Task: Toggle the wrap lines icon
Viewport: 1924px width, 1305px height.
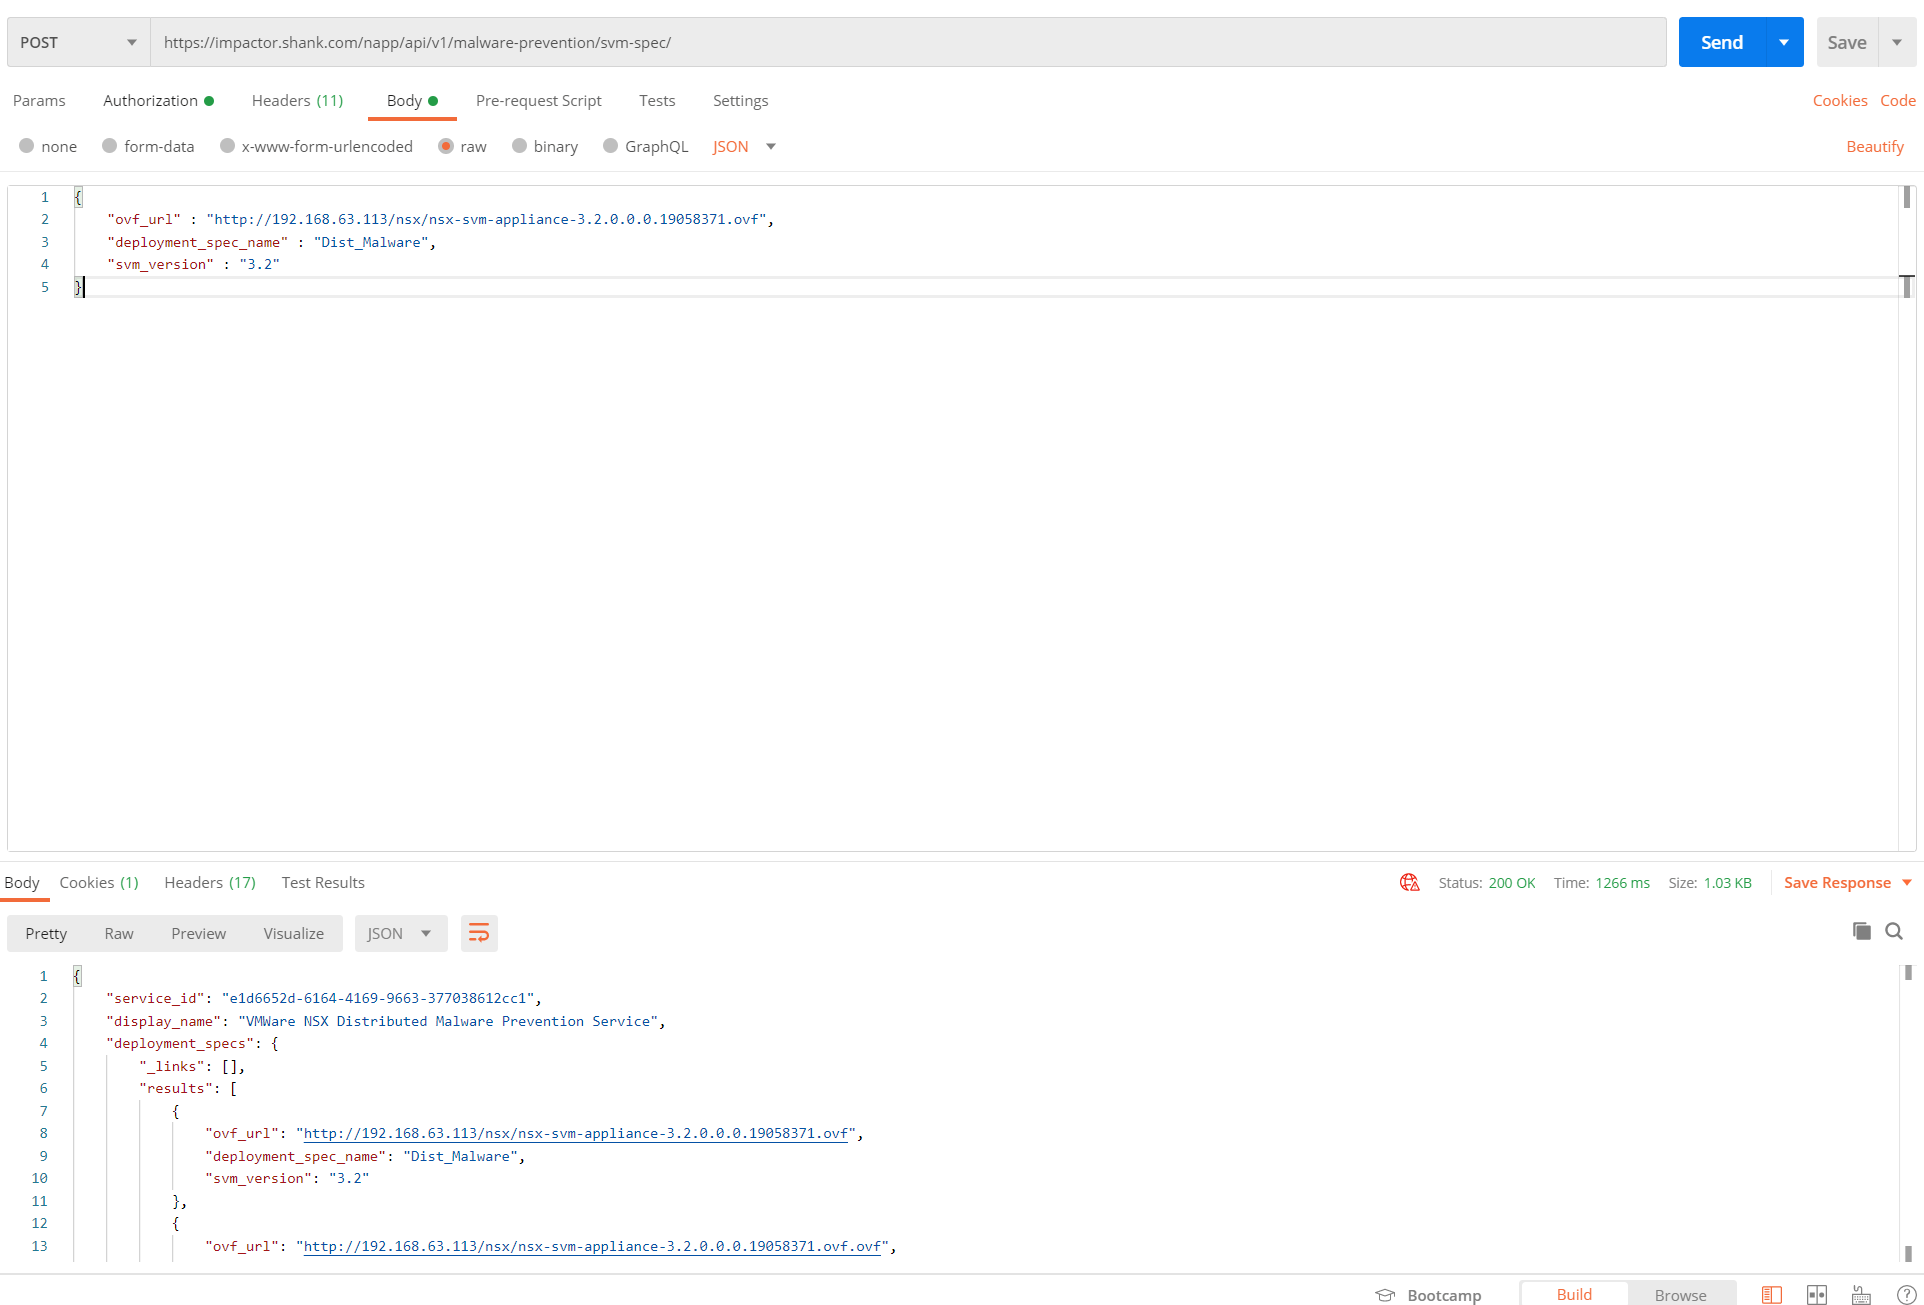Action: tap(479, 933)
